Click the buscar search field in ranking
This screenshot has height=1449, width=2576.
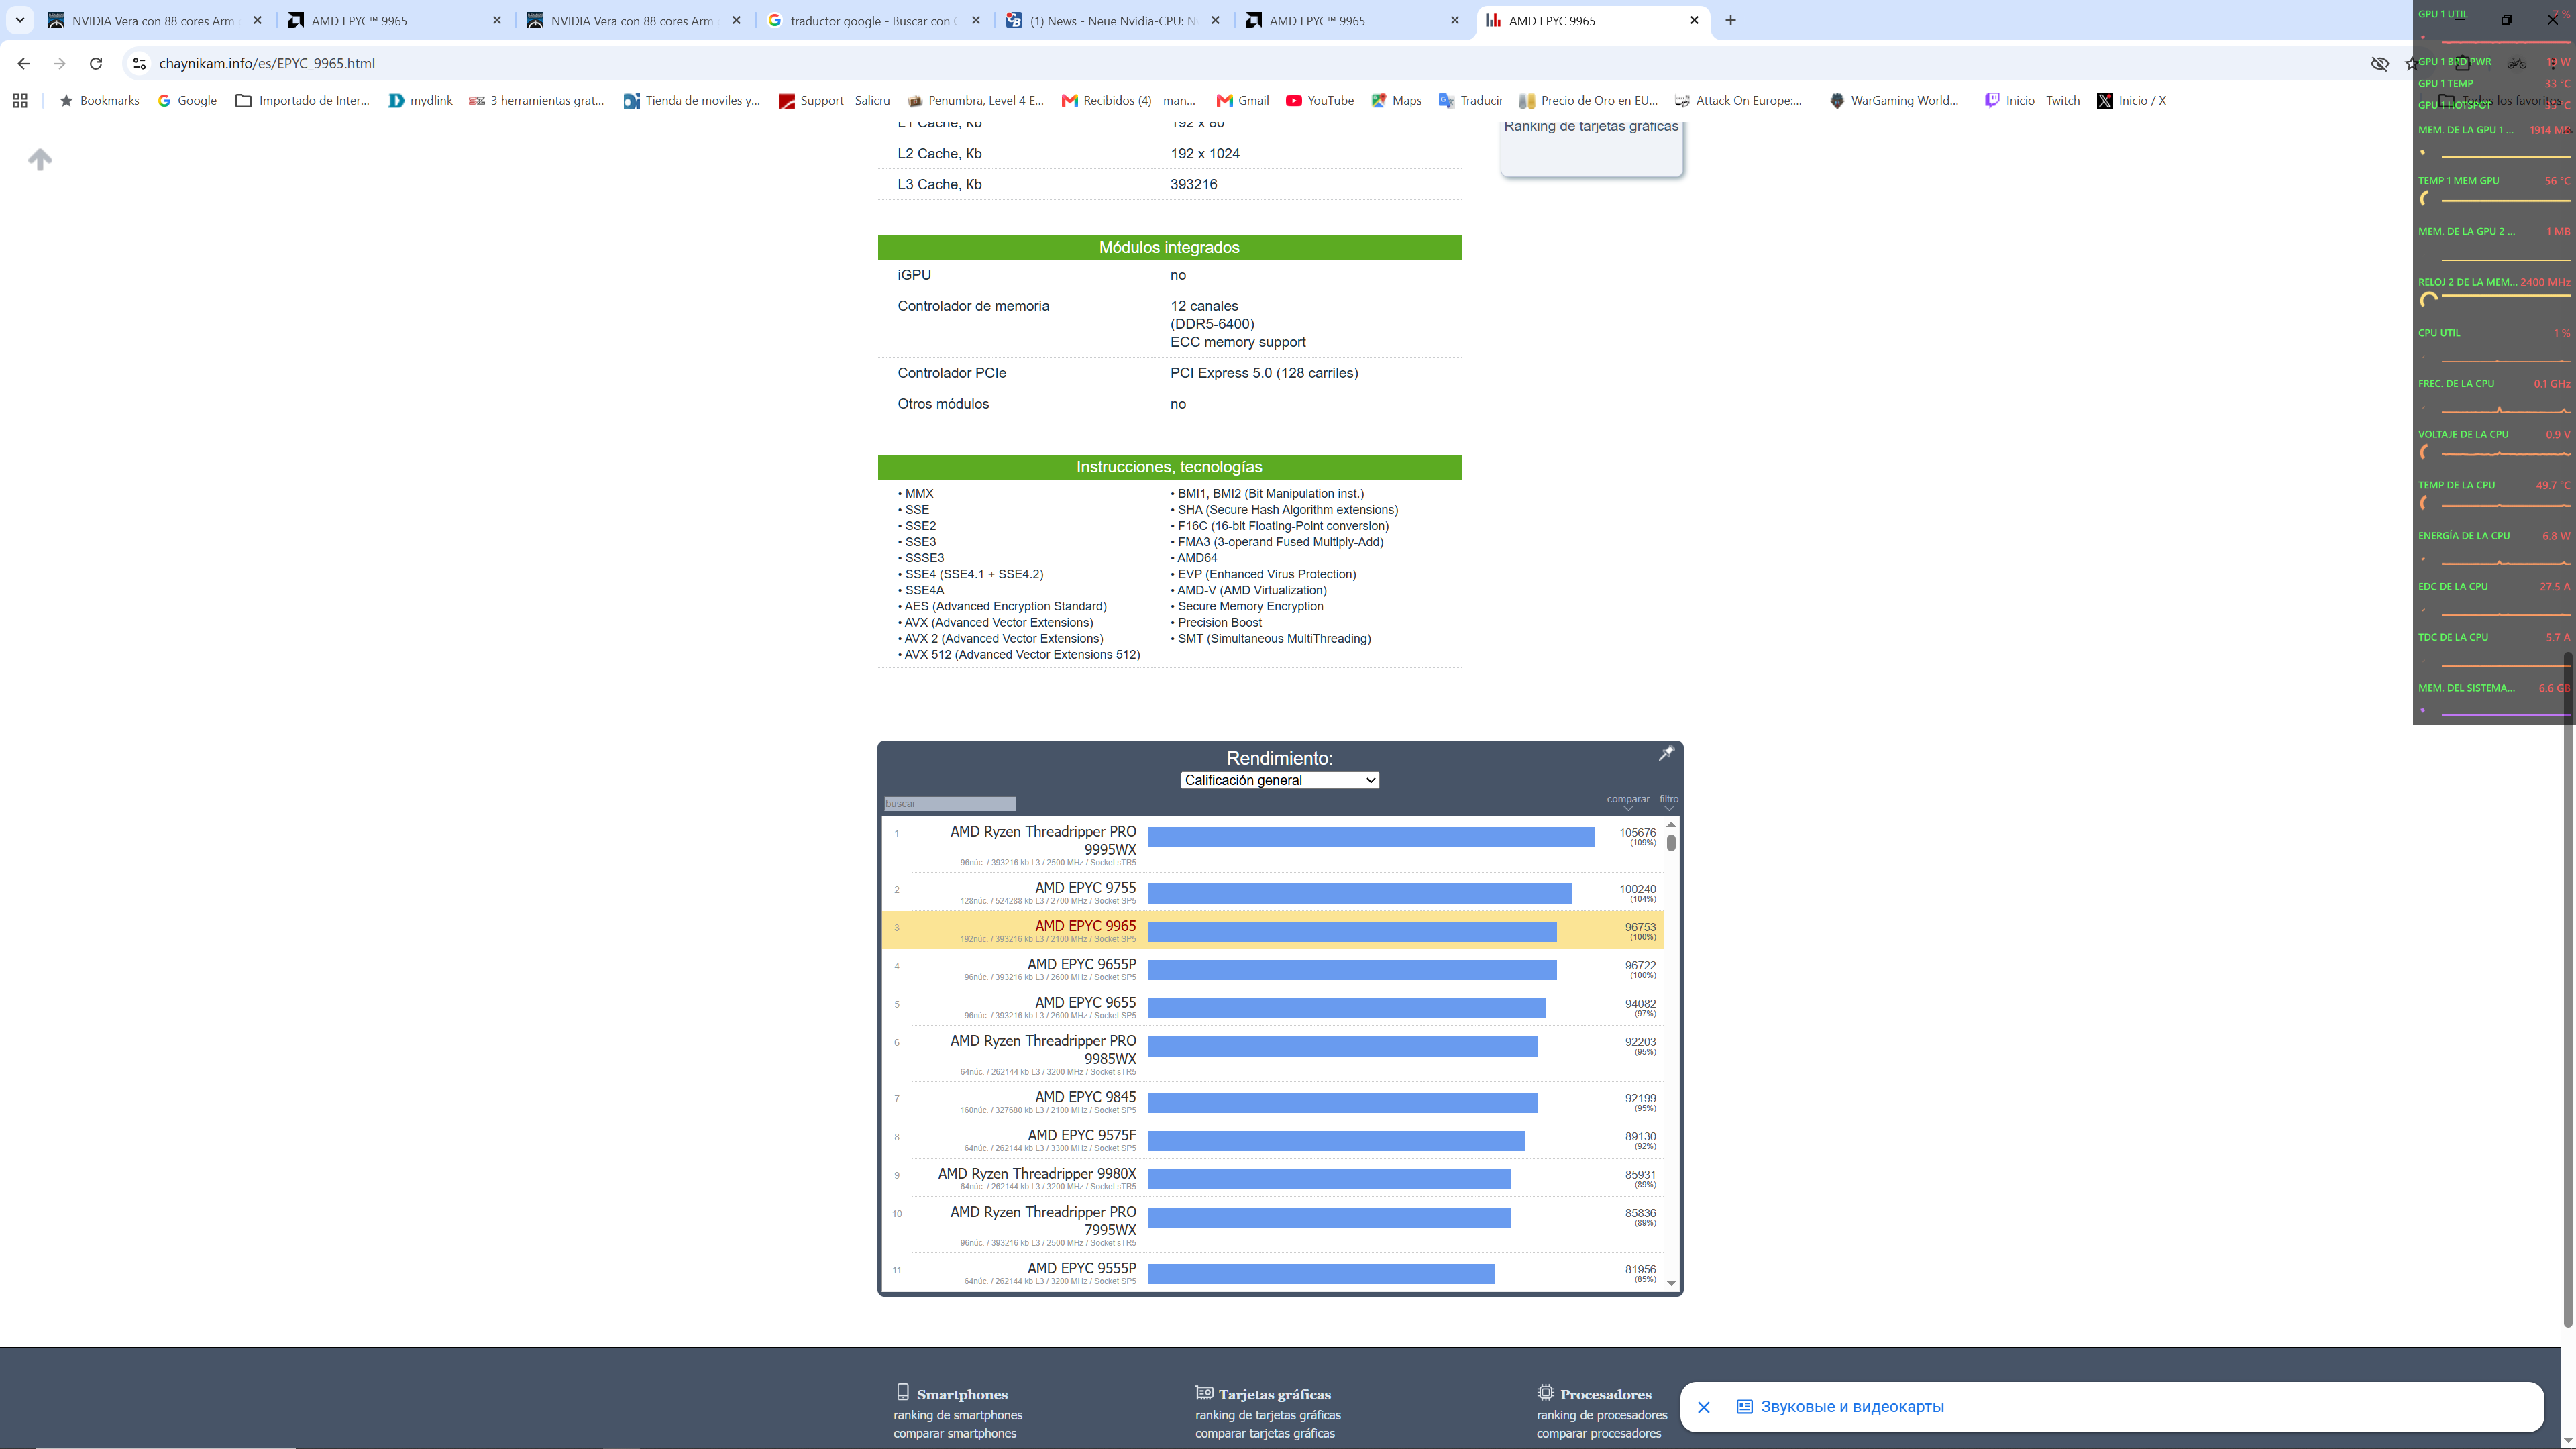click(949, 804)
